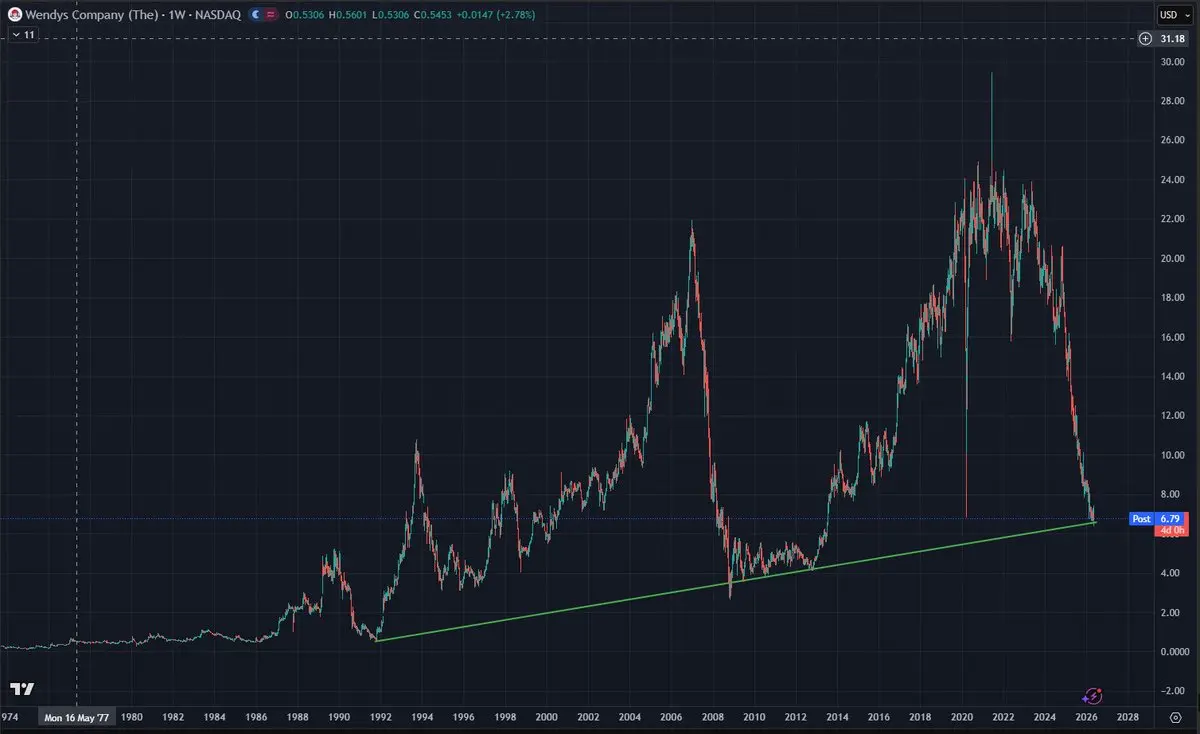This screenshot has height=734, width=1200.
Task: Click the open value O0.5306 in the header
Action: (x=305, y=15)
